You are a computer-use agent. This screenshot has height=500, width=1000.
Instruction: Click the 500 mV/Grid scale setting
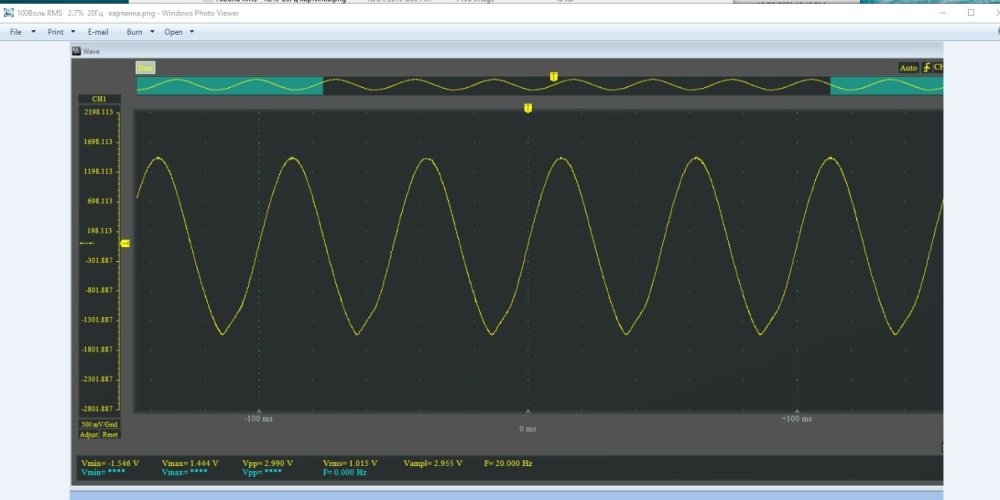pyautogui.click(x=99, y=424)
